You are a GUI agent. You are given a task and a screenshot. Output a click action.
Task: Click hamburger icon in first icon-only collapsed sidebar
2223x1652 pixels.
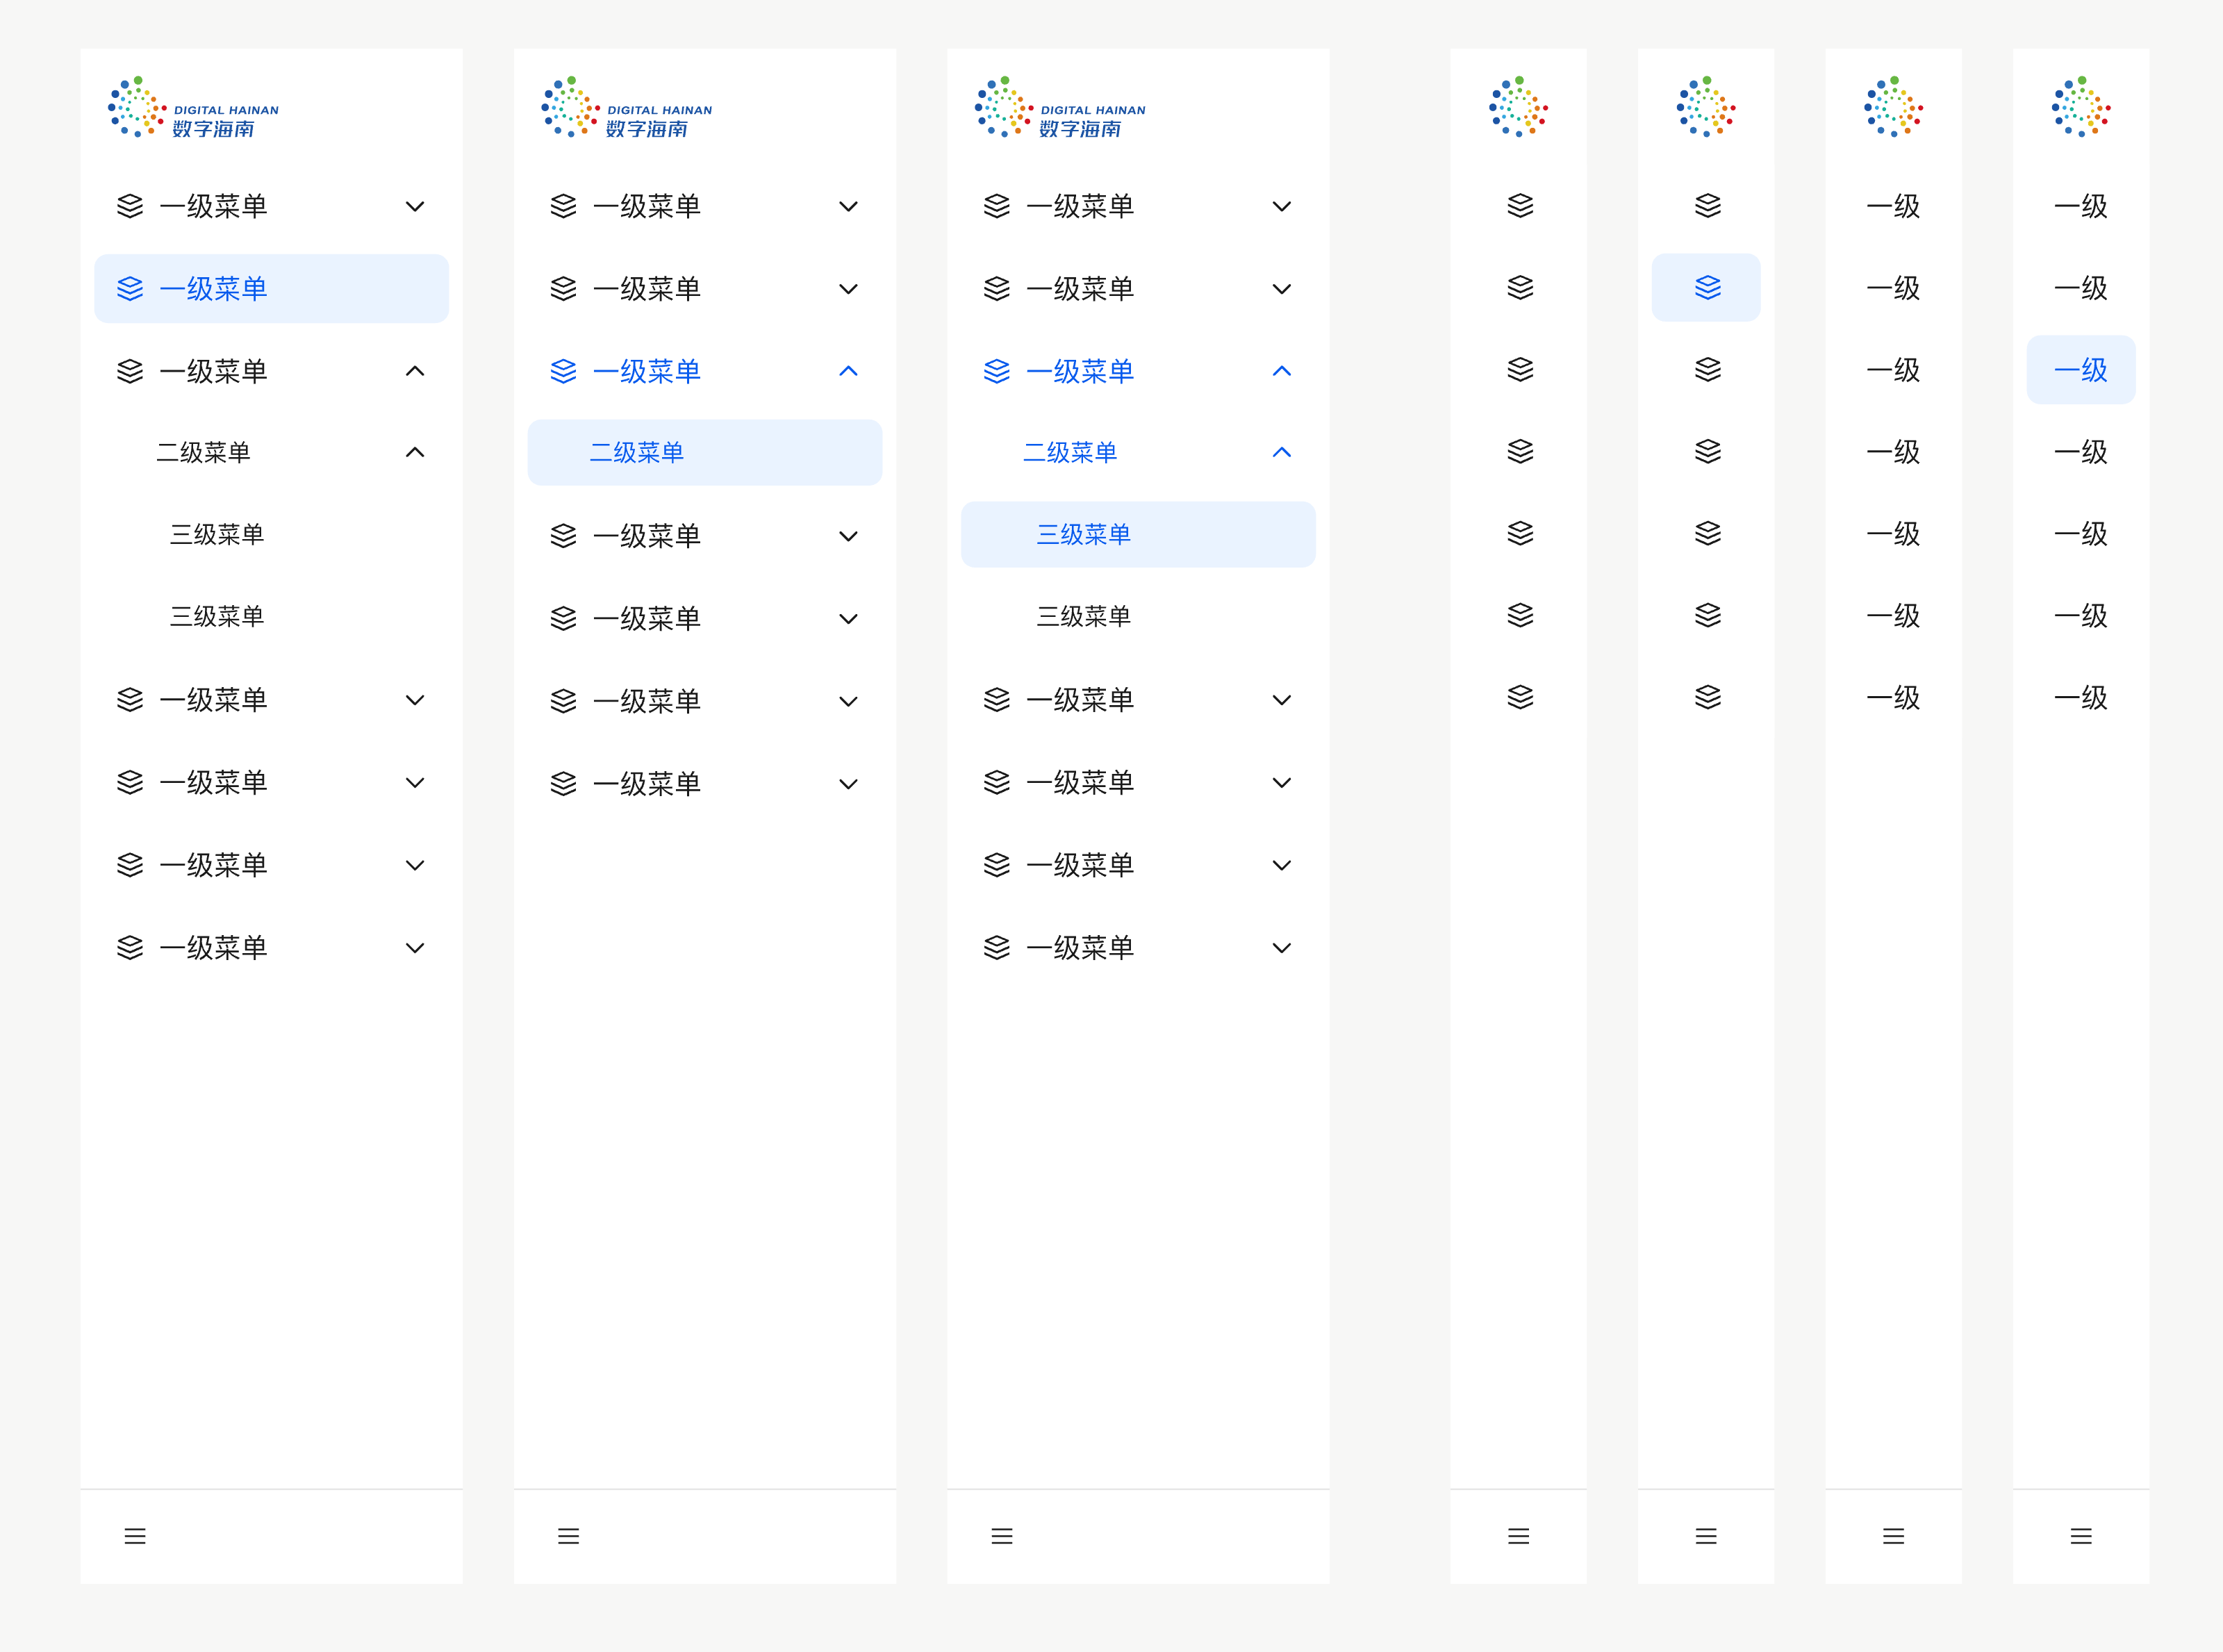click(1518, 1536)
